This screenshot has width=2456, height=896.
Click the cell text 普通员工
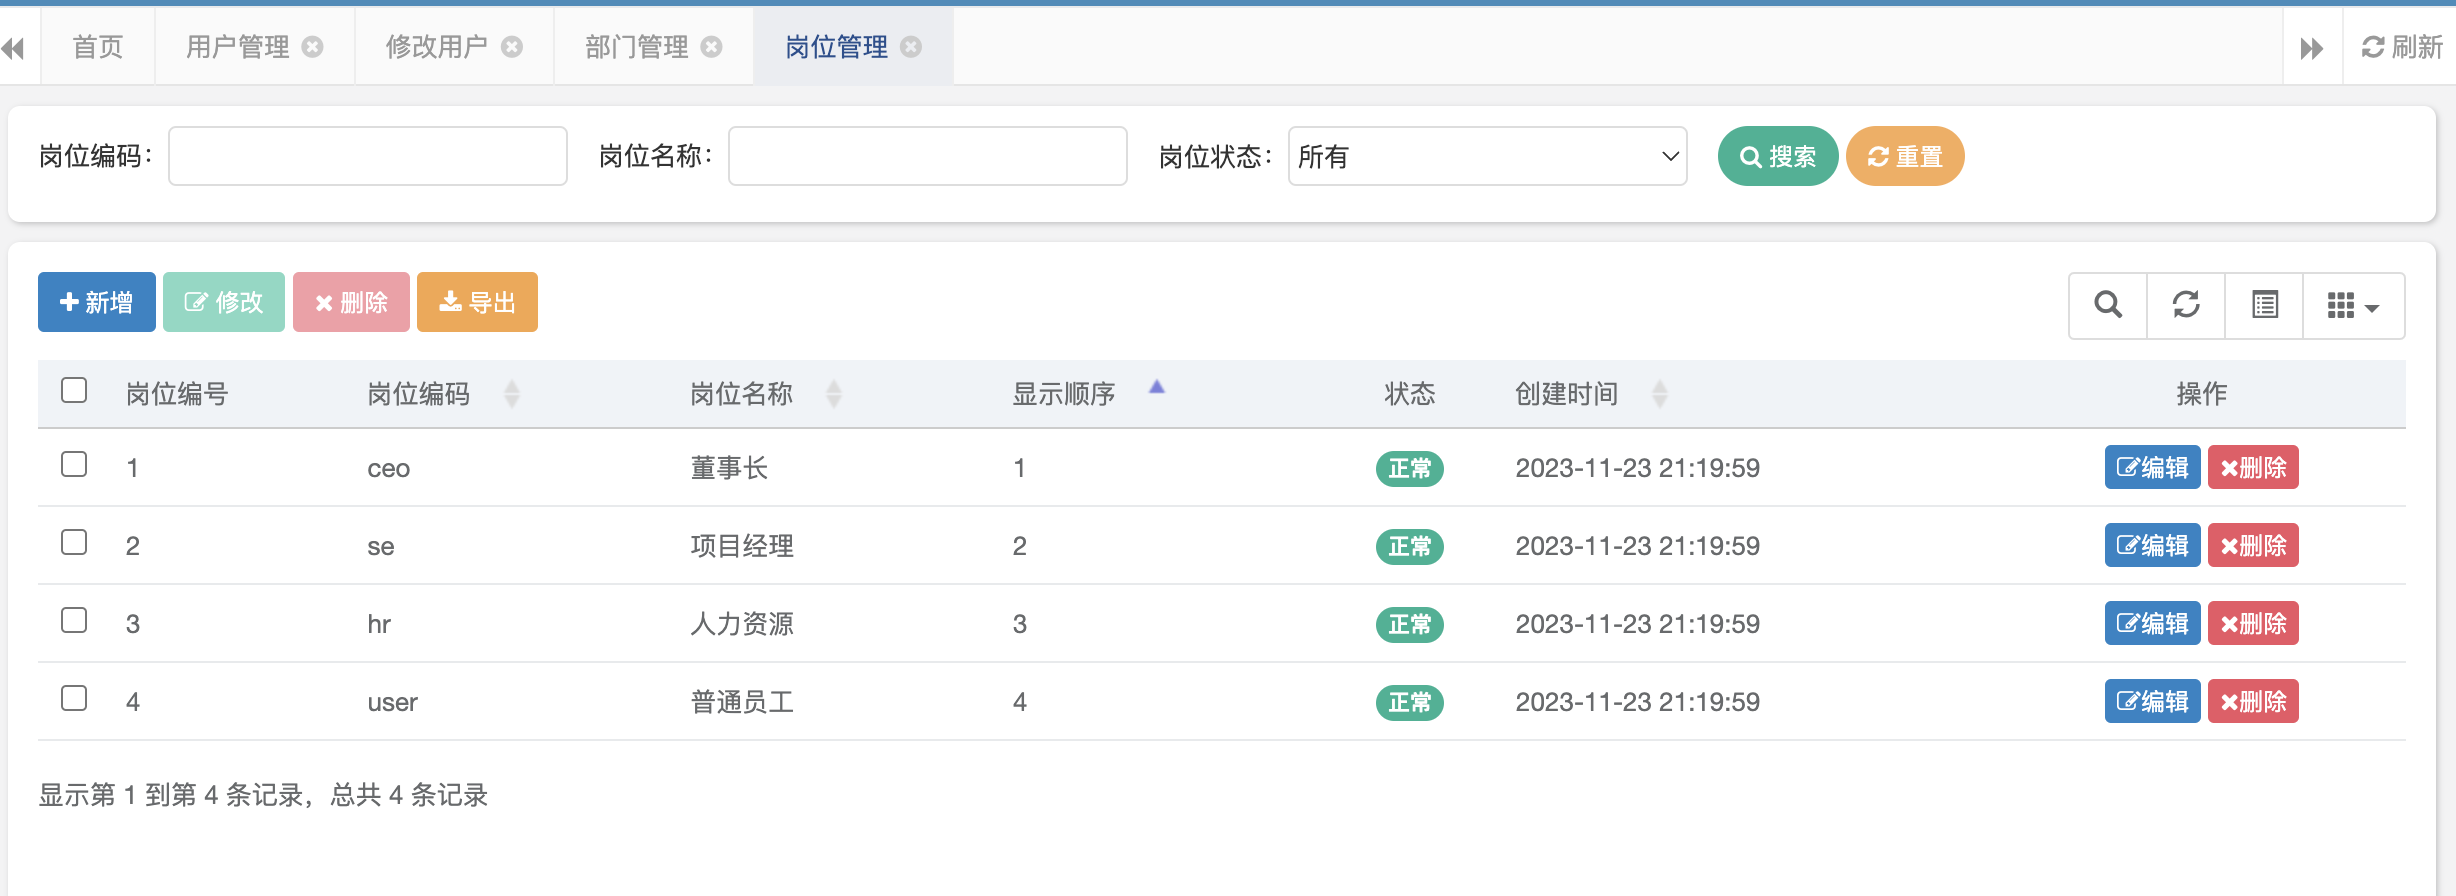[x=742, y=702]
